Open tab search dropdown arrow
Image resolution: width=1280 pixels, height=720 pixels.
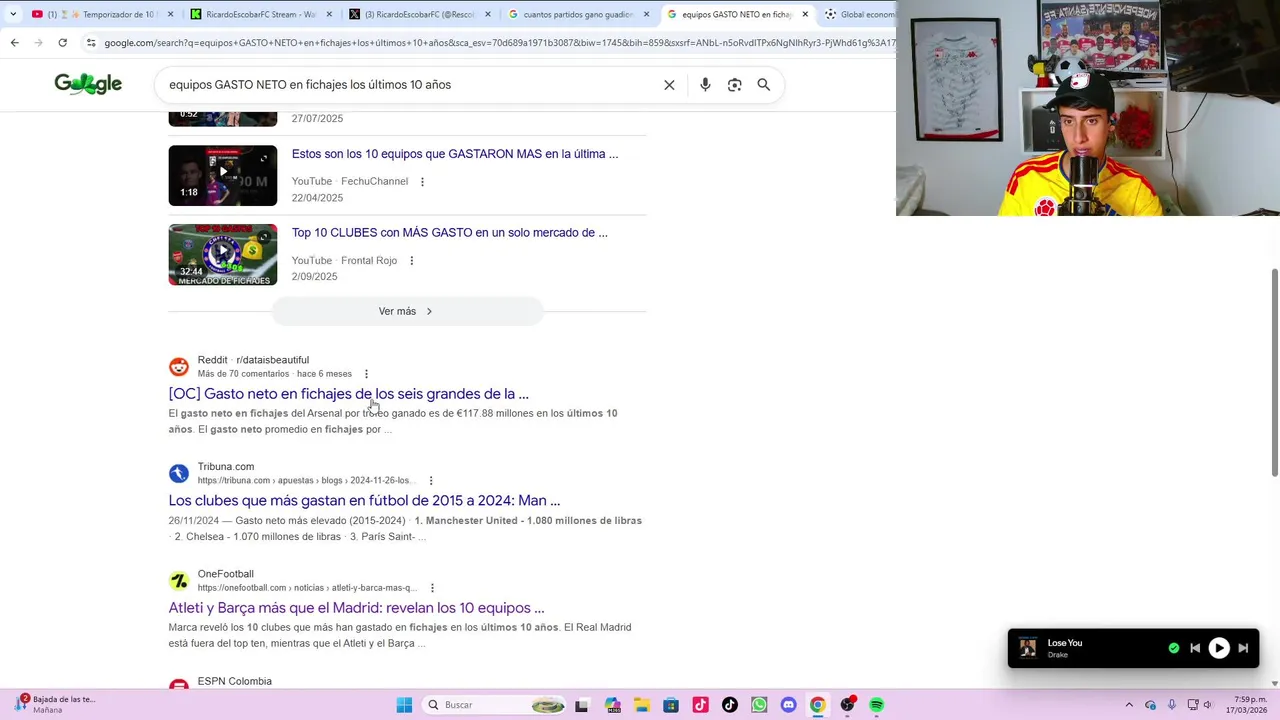coord(12,14)
